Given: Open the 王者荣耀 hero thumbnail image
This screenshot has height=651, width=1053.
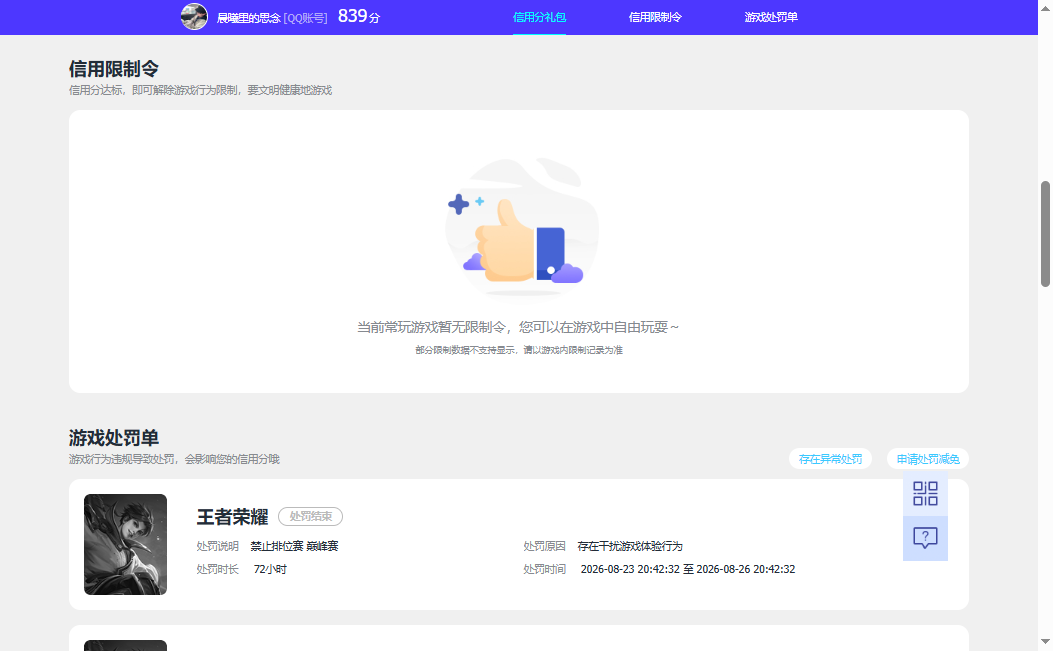Looking at the screenshot, I should click(125, 544).
